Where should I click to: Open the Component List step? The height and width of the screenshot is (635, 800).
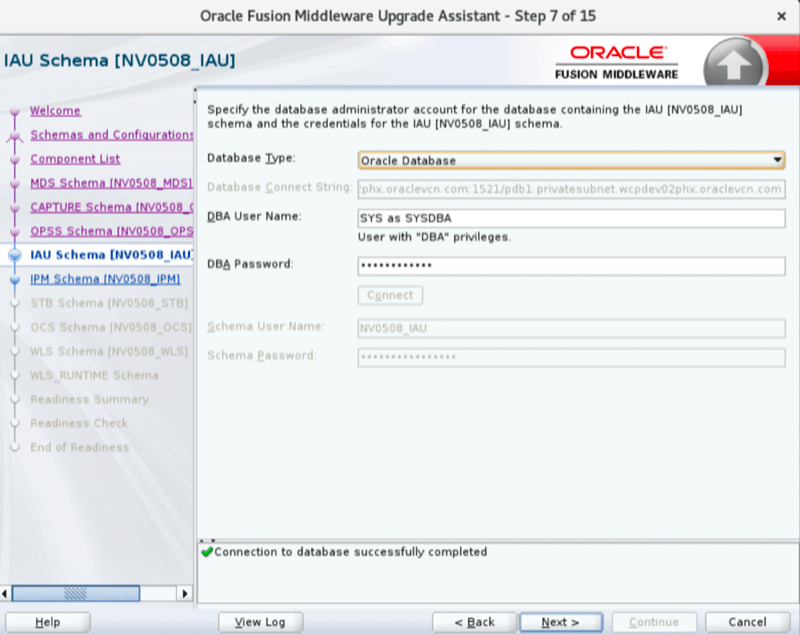pos(75,159)
